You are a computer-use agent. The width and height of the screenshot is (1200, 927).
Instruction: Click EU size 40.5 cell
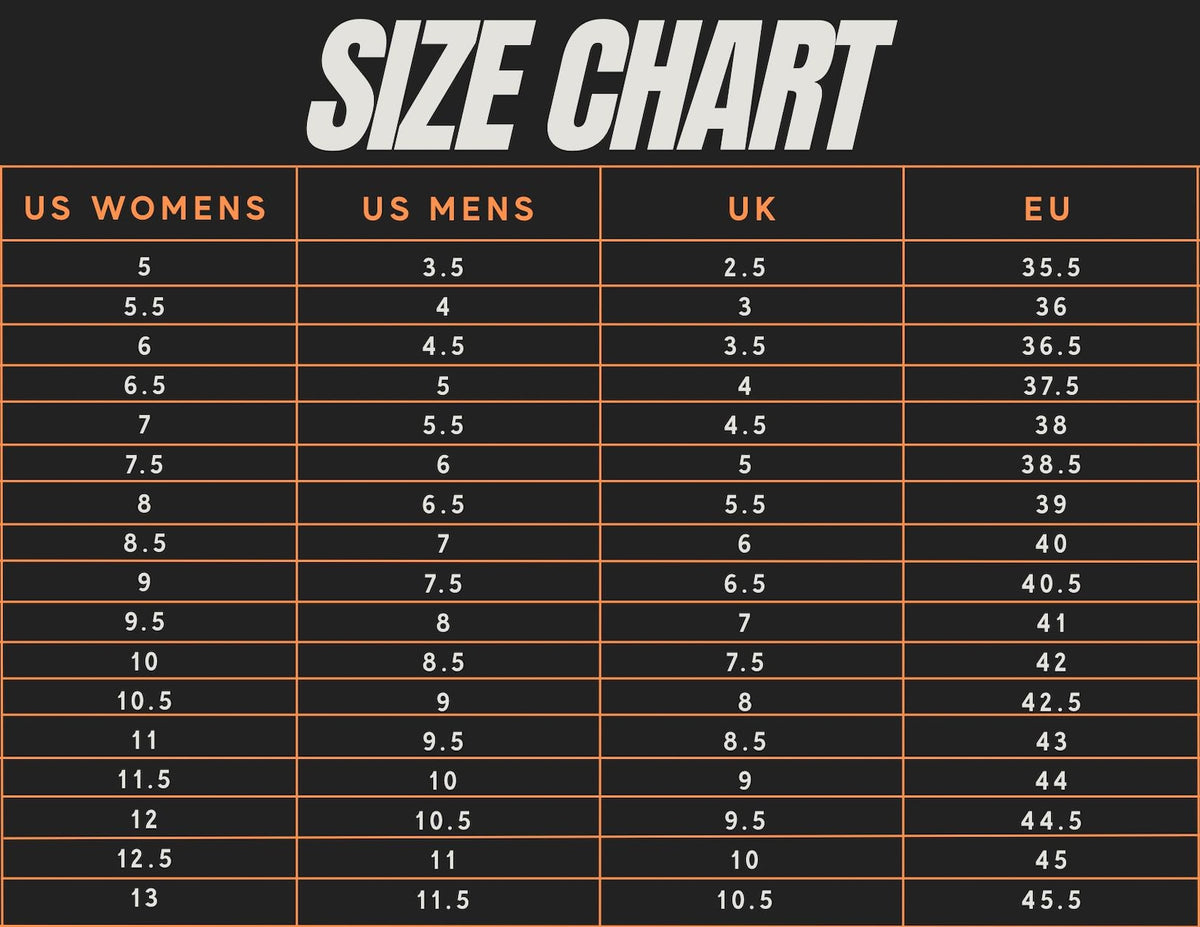pyautogui.click(x=1052, y=583)
